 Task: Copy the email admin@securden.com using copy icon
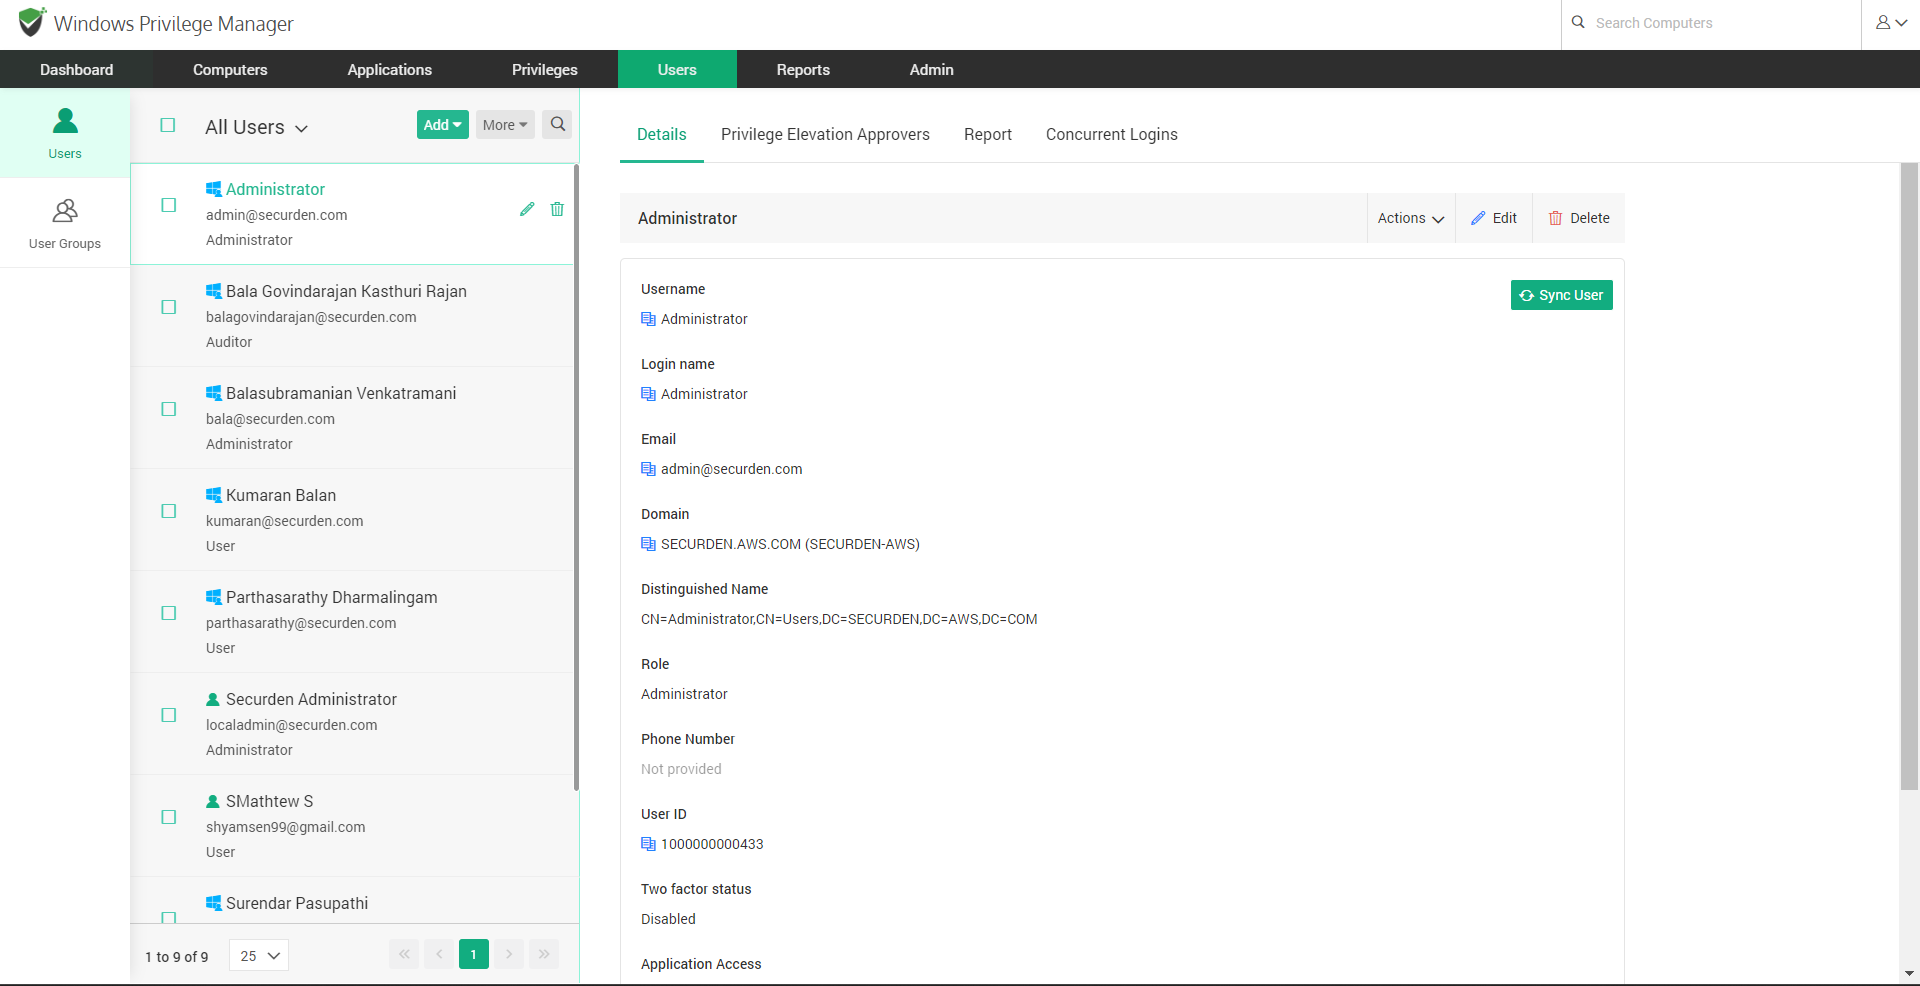(x=646, y=469)
